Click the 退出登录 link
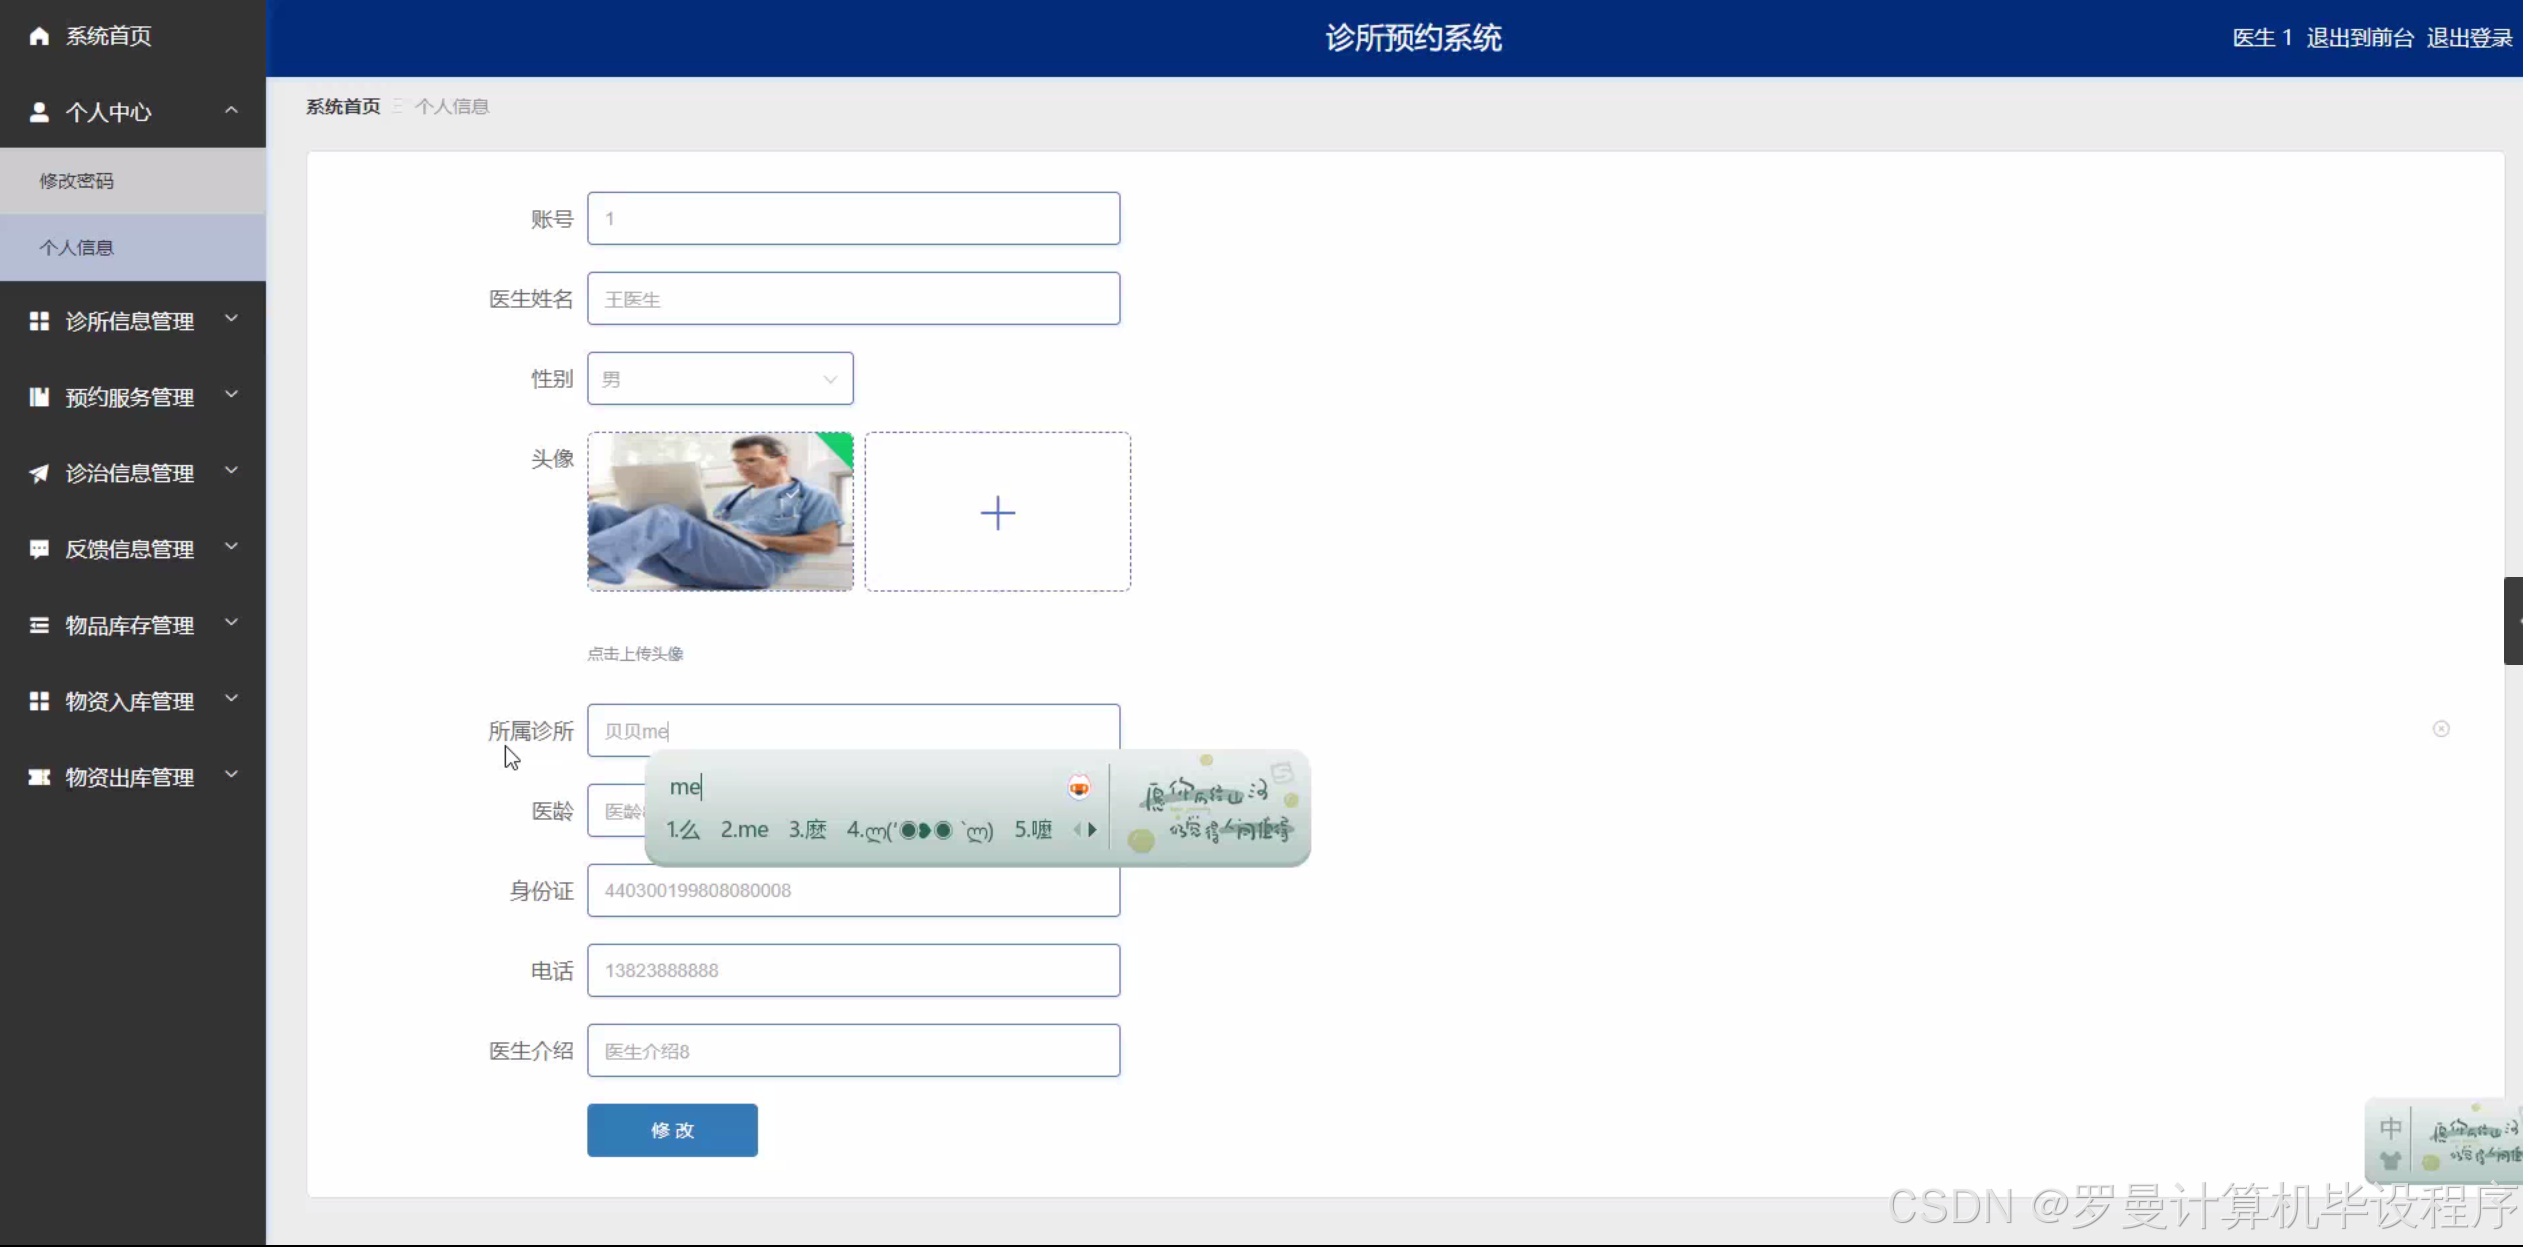Viewport: 2523px width, 1247px height. coord(2469,38)
